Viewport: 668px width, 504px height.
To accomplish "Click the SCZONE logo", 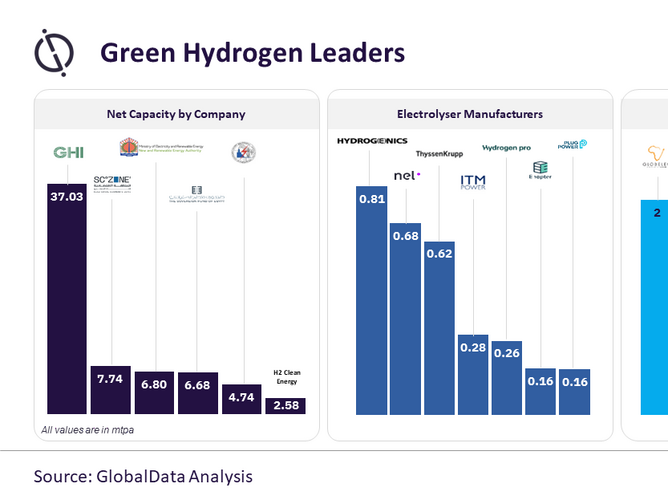I will click(112, 184).
